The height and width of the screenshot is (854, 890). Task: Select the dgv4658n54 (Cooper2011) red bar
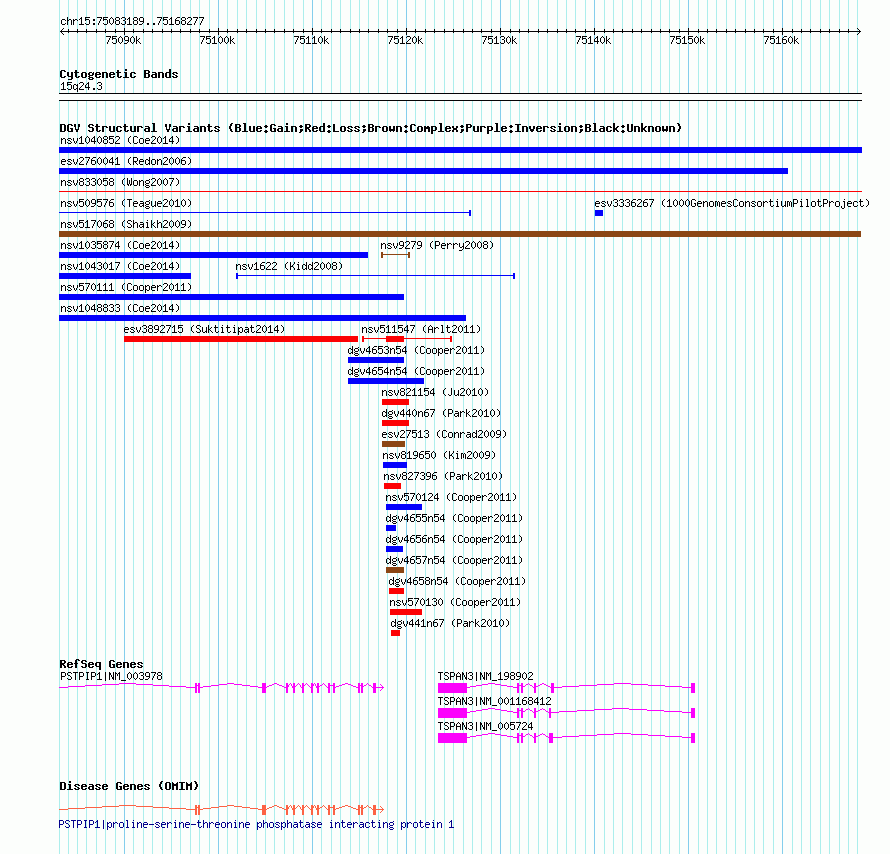pos(396,591)
